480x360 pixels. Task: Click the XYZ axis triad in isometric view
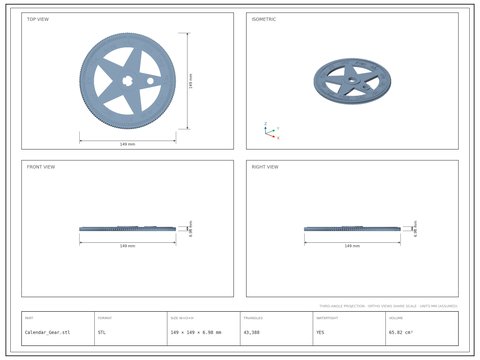(271, 131)
